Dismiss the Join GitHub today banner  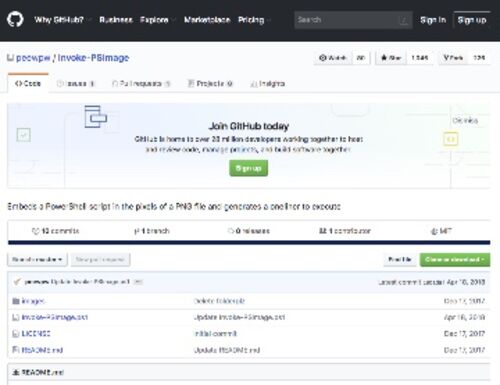pos(465,120)
